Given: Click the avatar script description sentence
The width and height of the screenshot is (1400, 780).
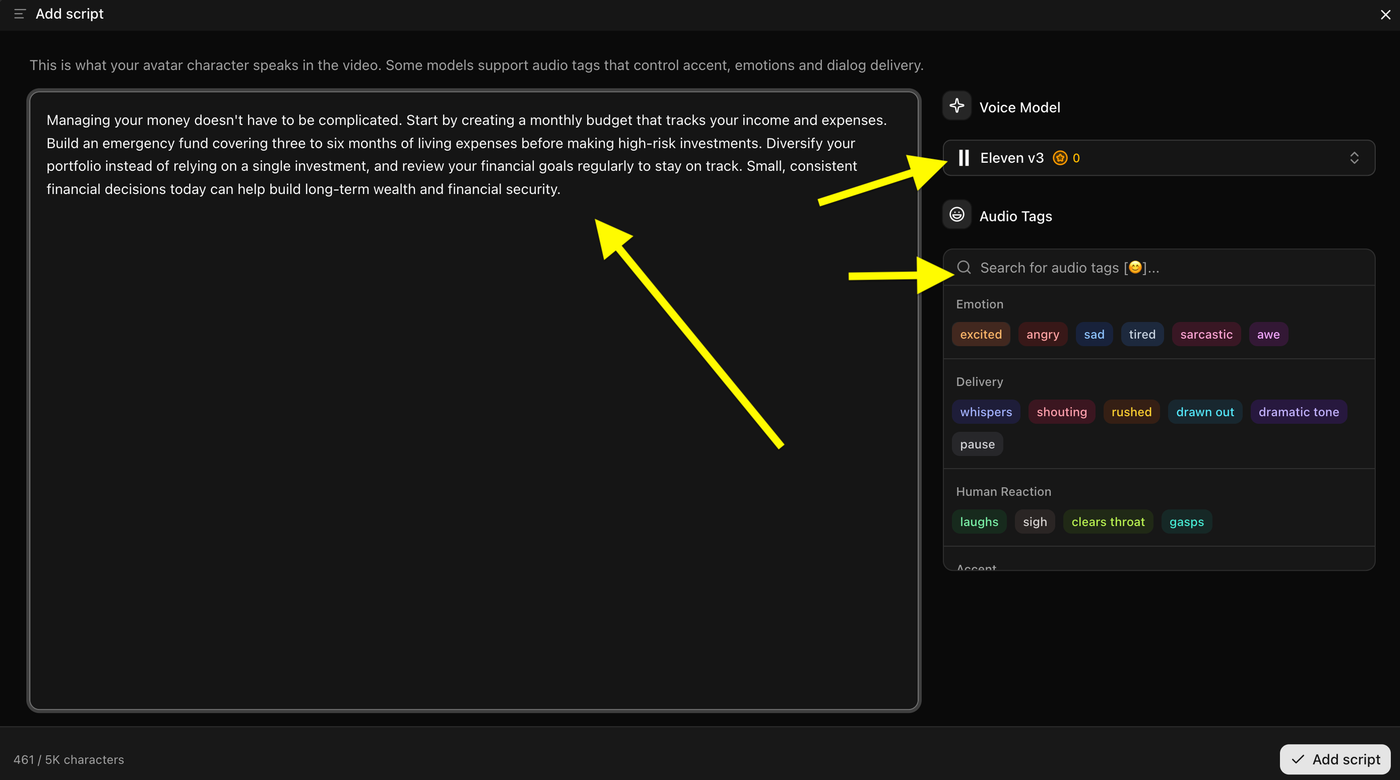Looking at the screenshot, I should tap(476, 65).
